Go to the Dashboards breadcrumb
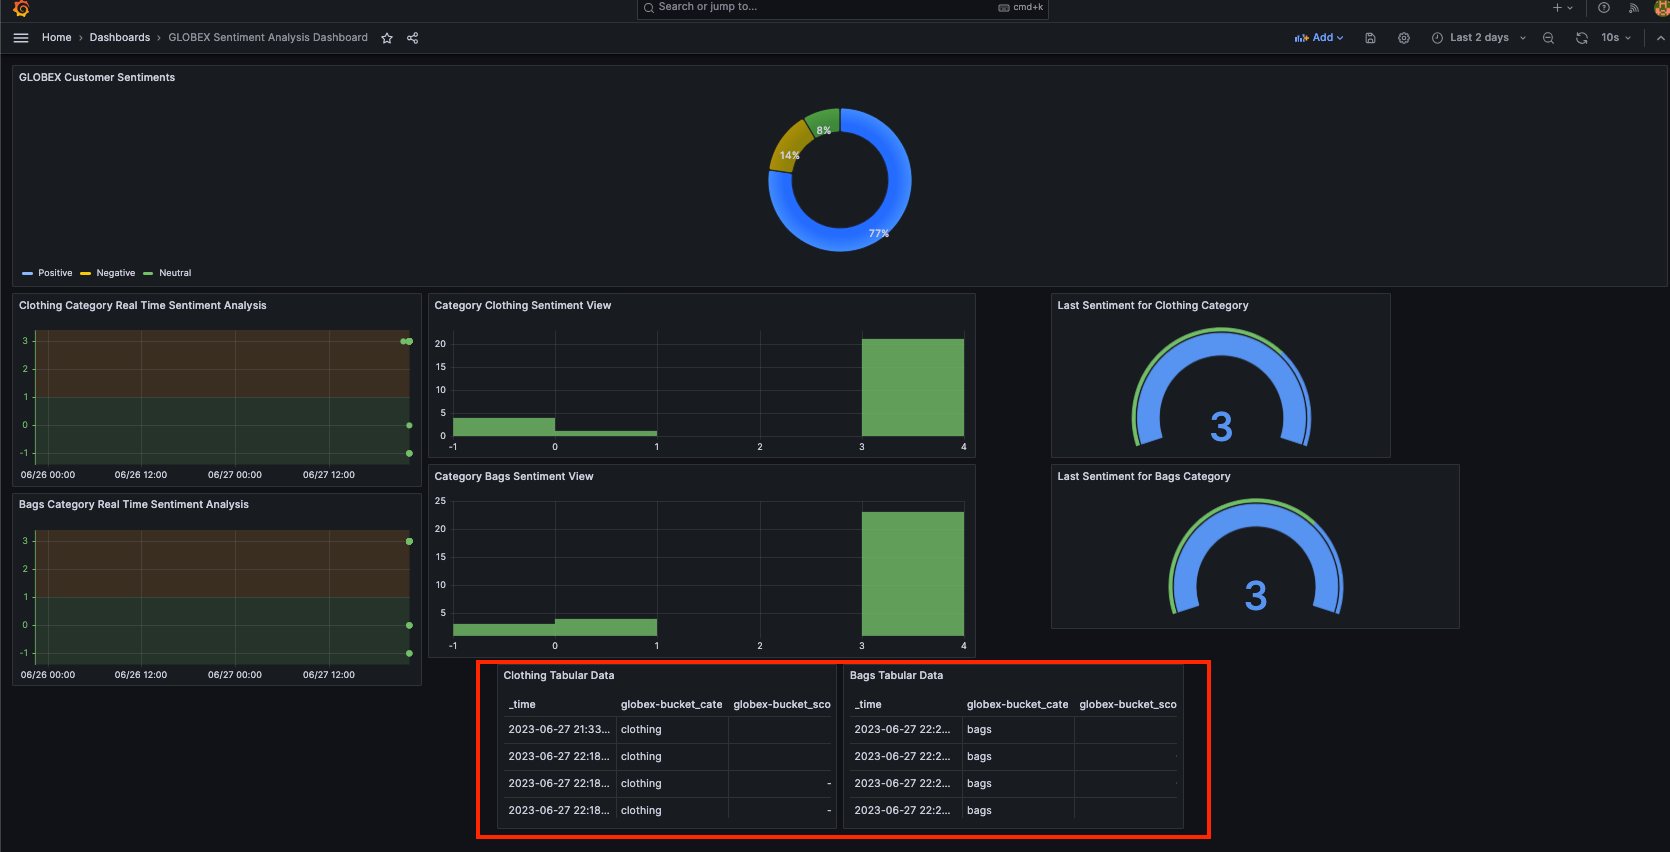This screenshot has height=852, width=1670. coord(120,38)
